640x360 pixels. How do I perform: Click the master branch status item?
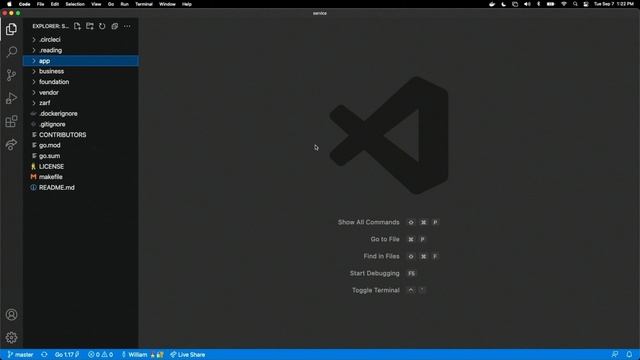tap(20, 355)
